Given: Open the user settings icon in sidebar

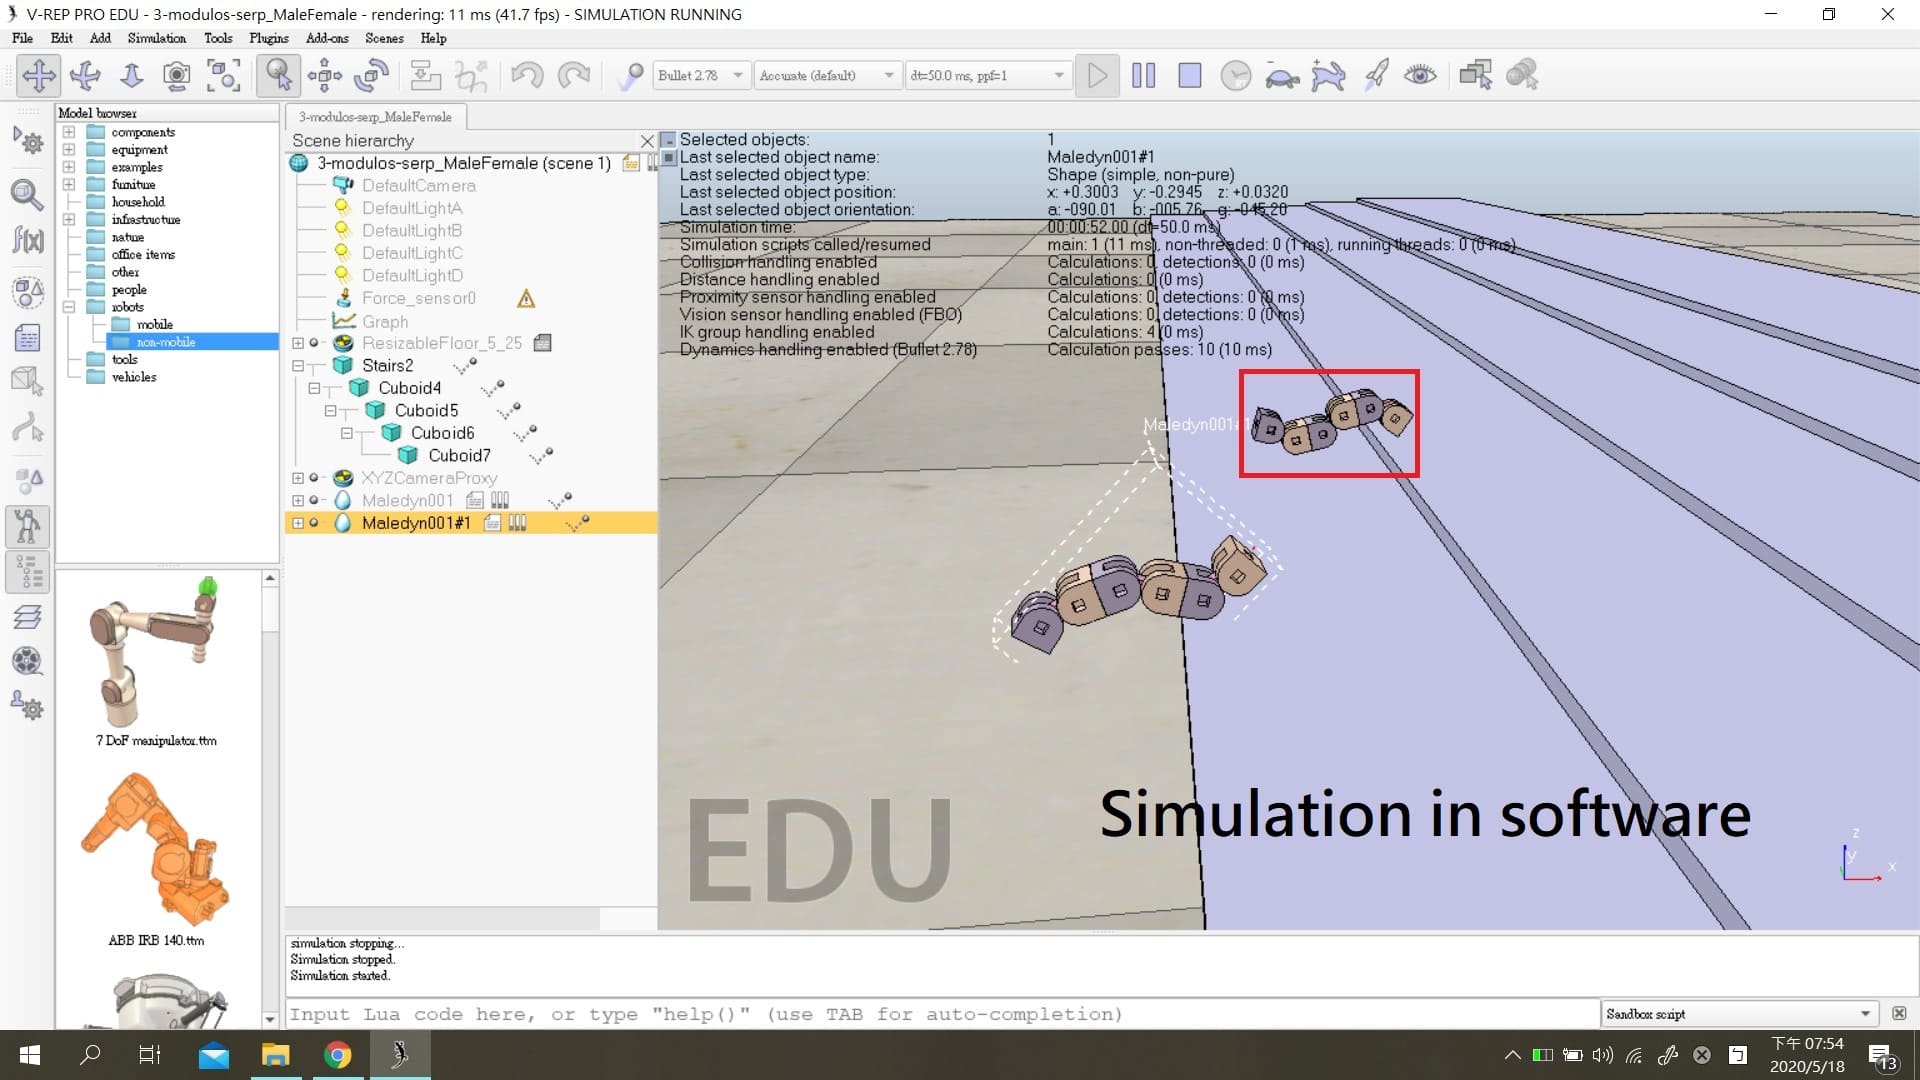Looking at the screenshot, I should tap(28, 706).
